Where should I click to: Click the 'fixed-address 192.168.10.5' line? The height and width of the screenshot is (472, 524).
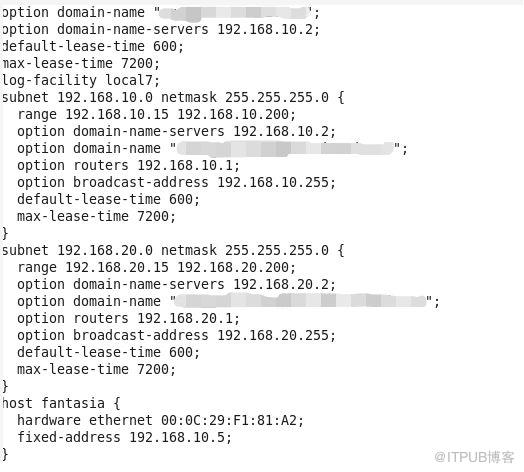(x=124, y=438)
